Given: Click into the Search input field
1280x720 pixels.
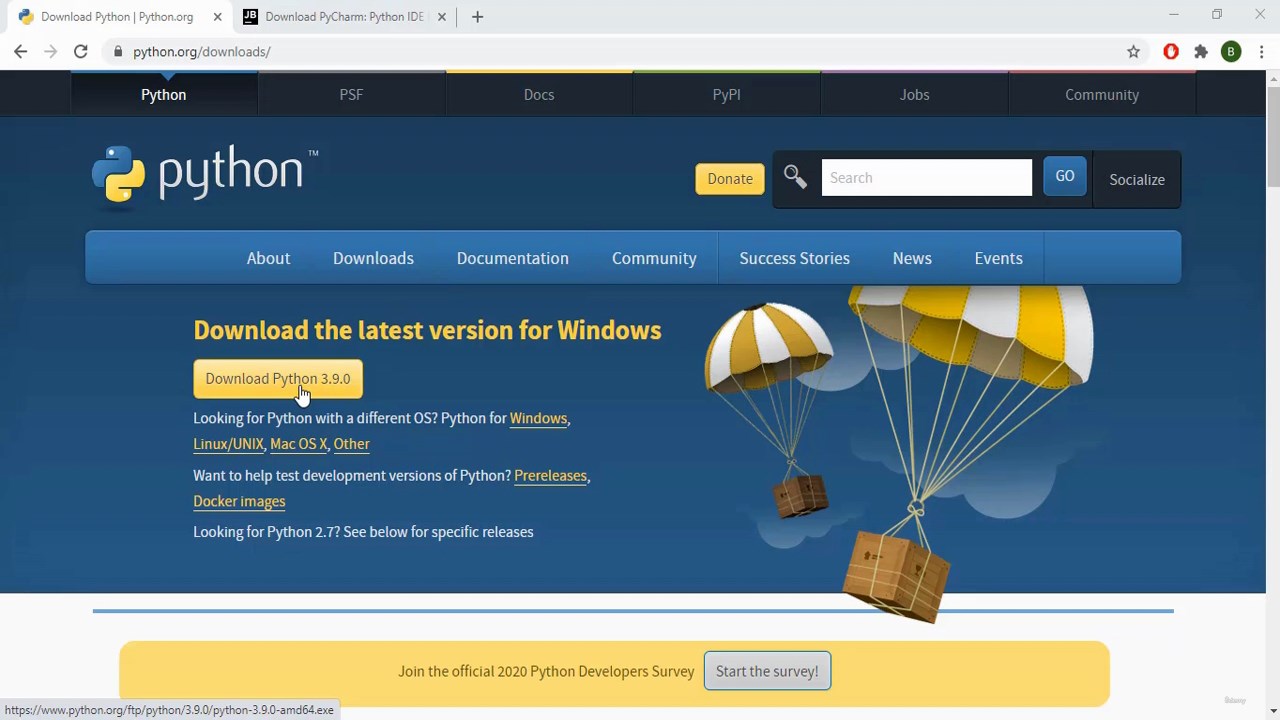Looking at the screenshot, I should 926,178.
